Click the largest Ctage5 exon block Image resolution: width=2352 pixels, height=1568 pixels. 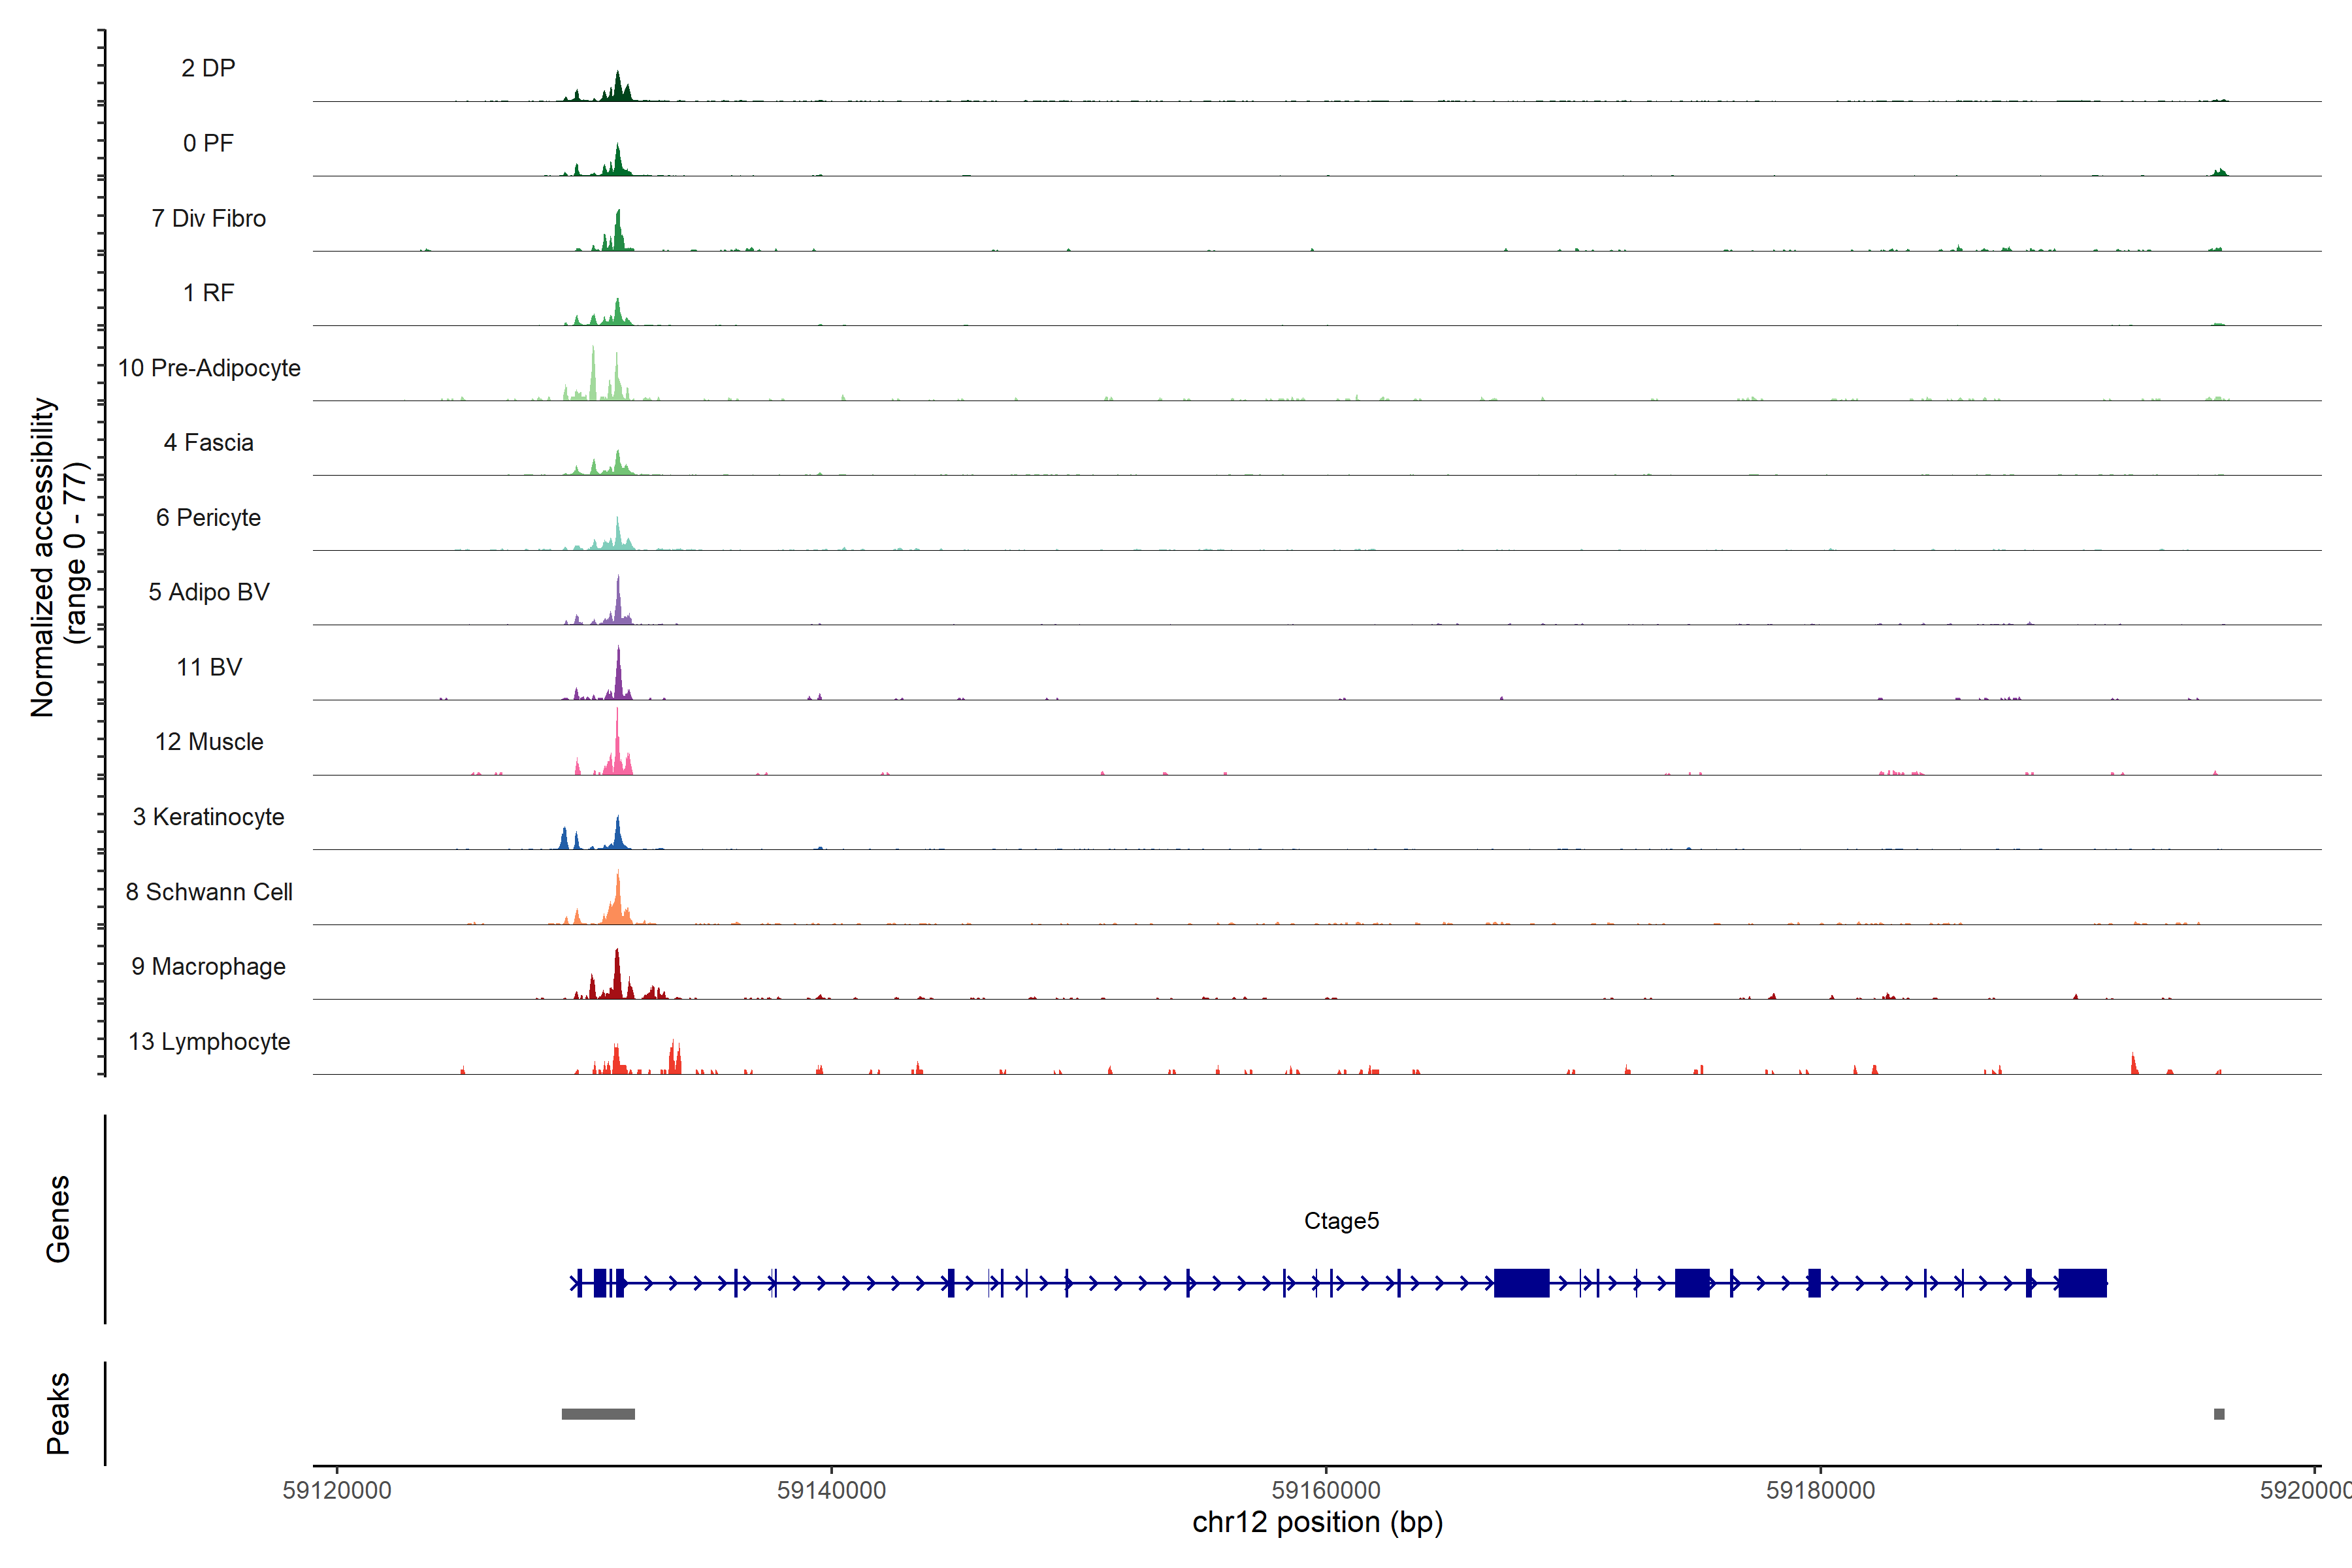point(1521,1282)
